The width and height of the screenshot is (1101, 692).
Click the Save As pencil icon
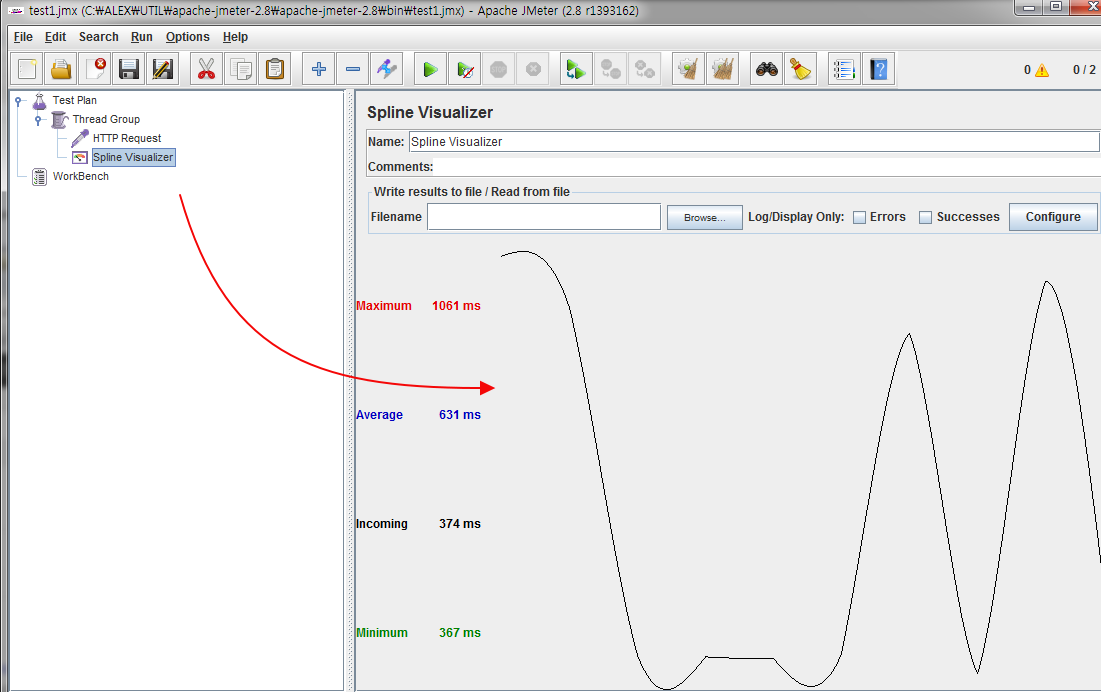(162, 69)
